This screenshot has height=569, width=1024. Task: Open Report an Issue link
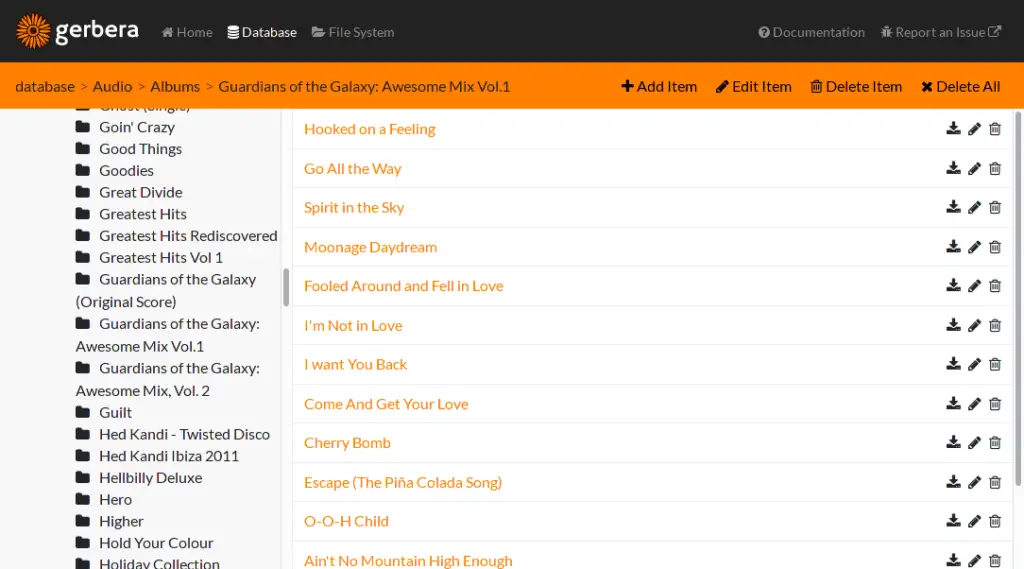(940, 32)
